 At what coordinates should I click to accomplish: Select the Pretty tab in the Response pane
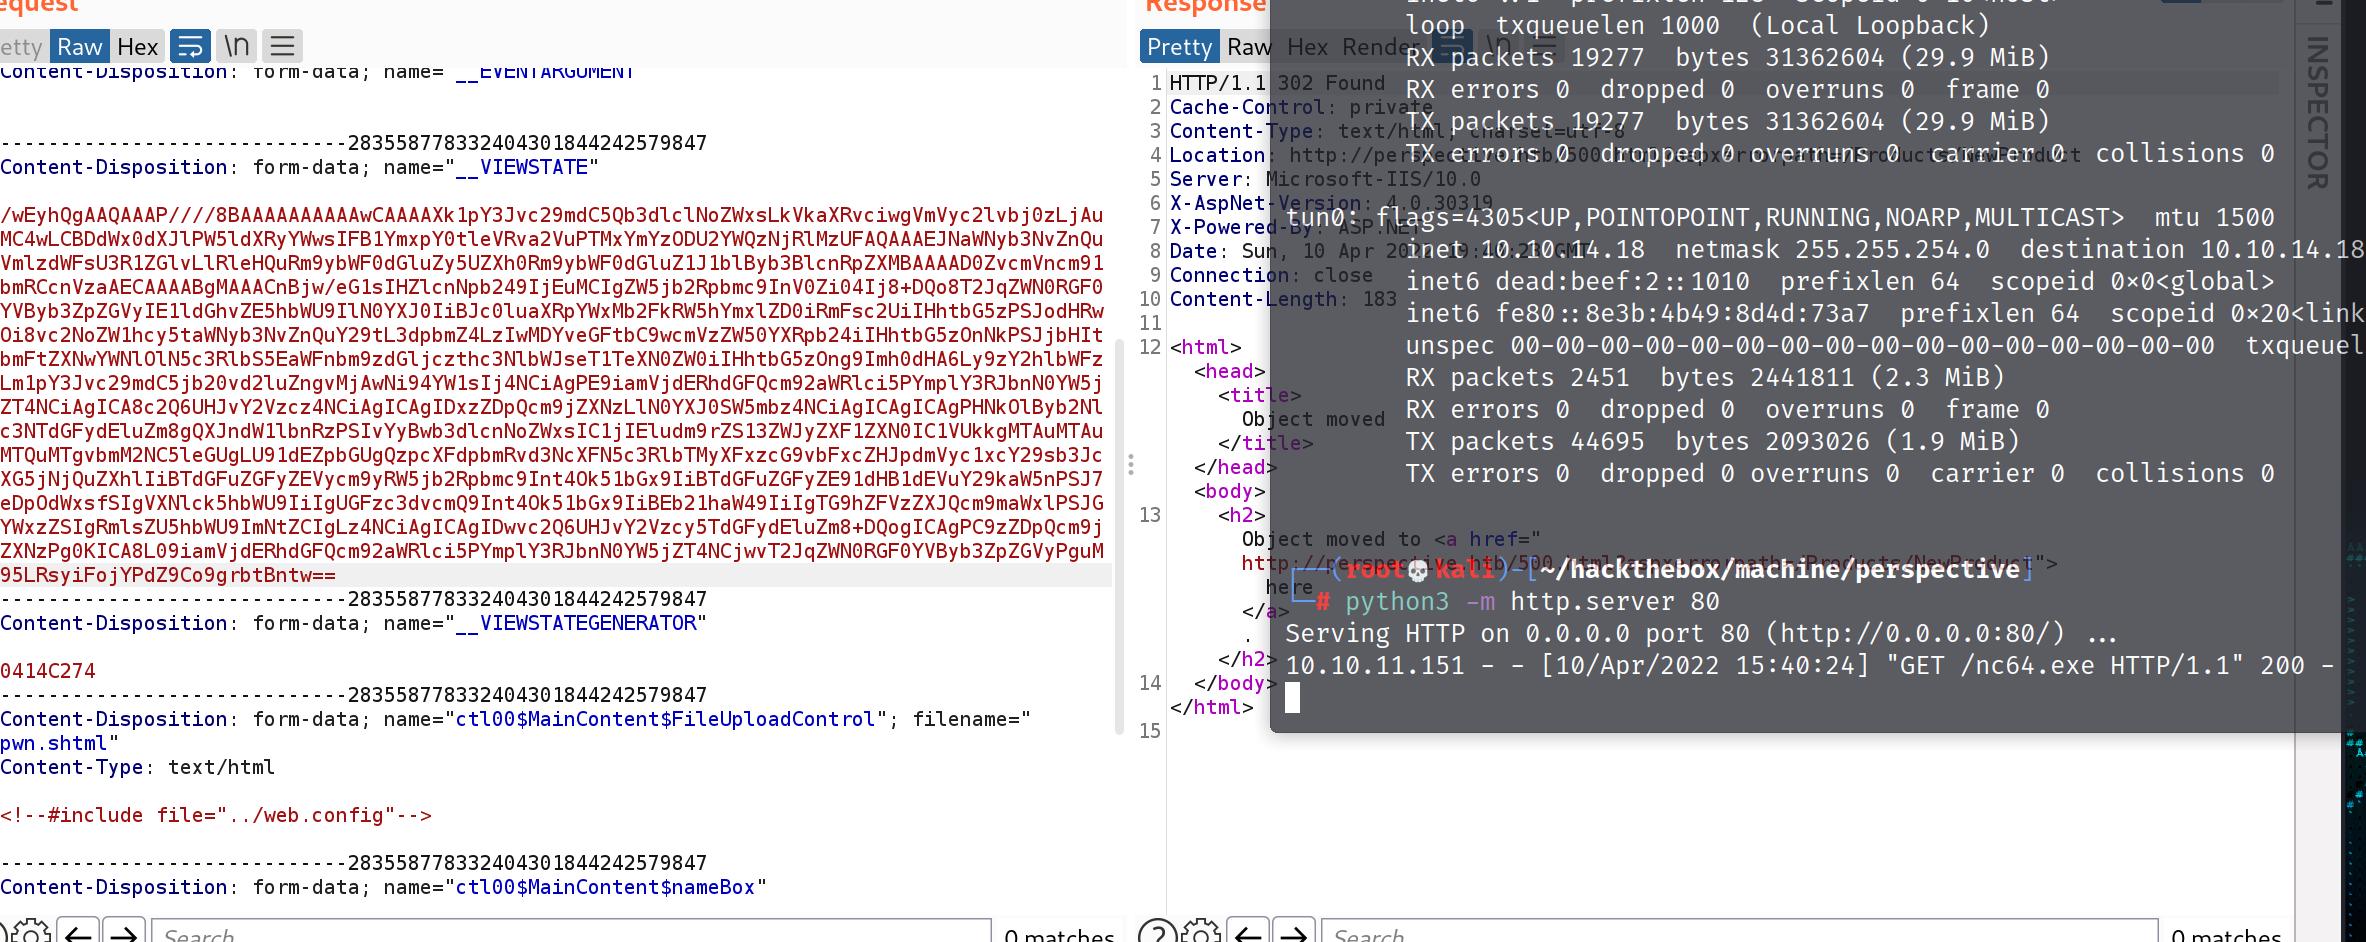[1179, 46]
